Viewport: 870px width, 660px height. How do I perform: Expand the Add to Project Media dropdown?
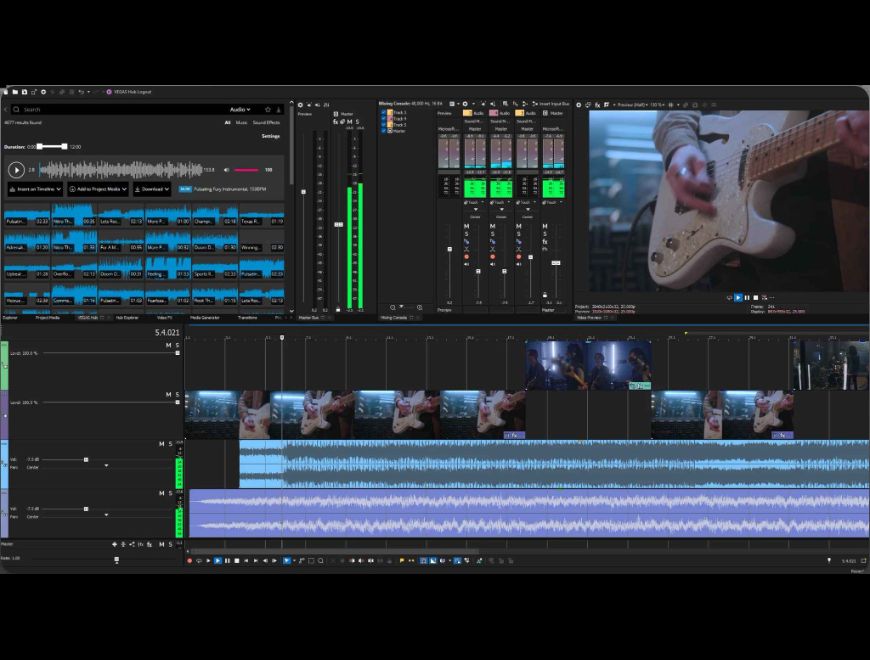point(98,189)
